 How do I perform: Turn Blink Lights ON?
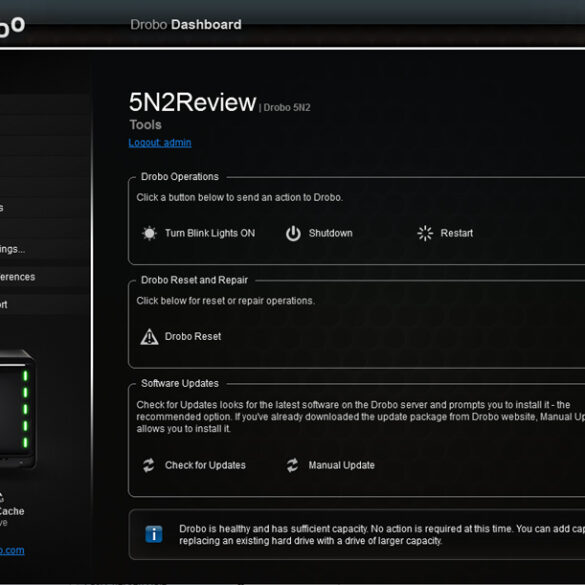(210, 233)
